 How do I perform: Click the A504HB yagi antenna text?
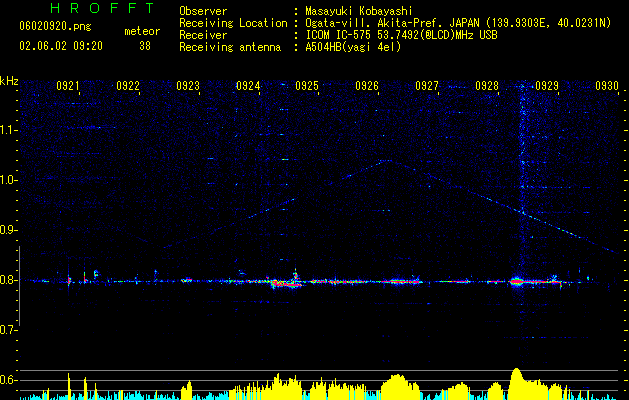coord(353,47)
